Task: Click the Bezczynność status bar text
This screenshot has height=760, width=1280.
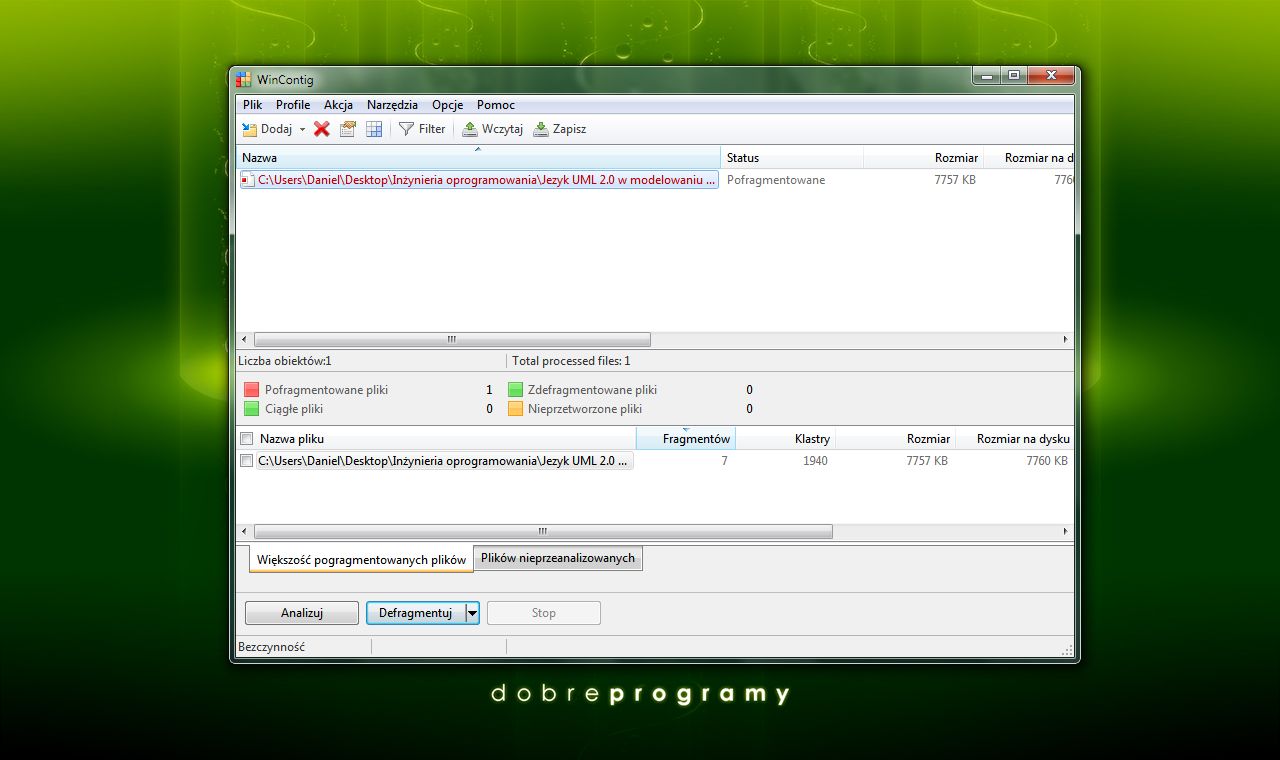Action: click(x=272, y=647)
